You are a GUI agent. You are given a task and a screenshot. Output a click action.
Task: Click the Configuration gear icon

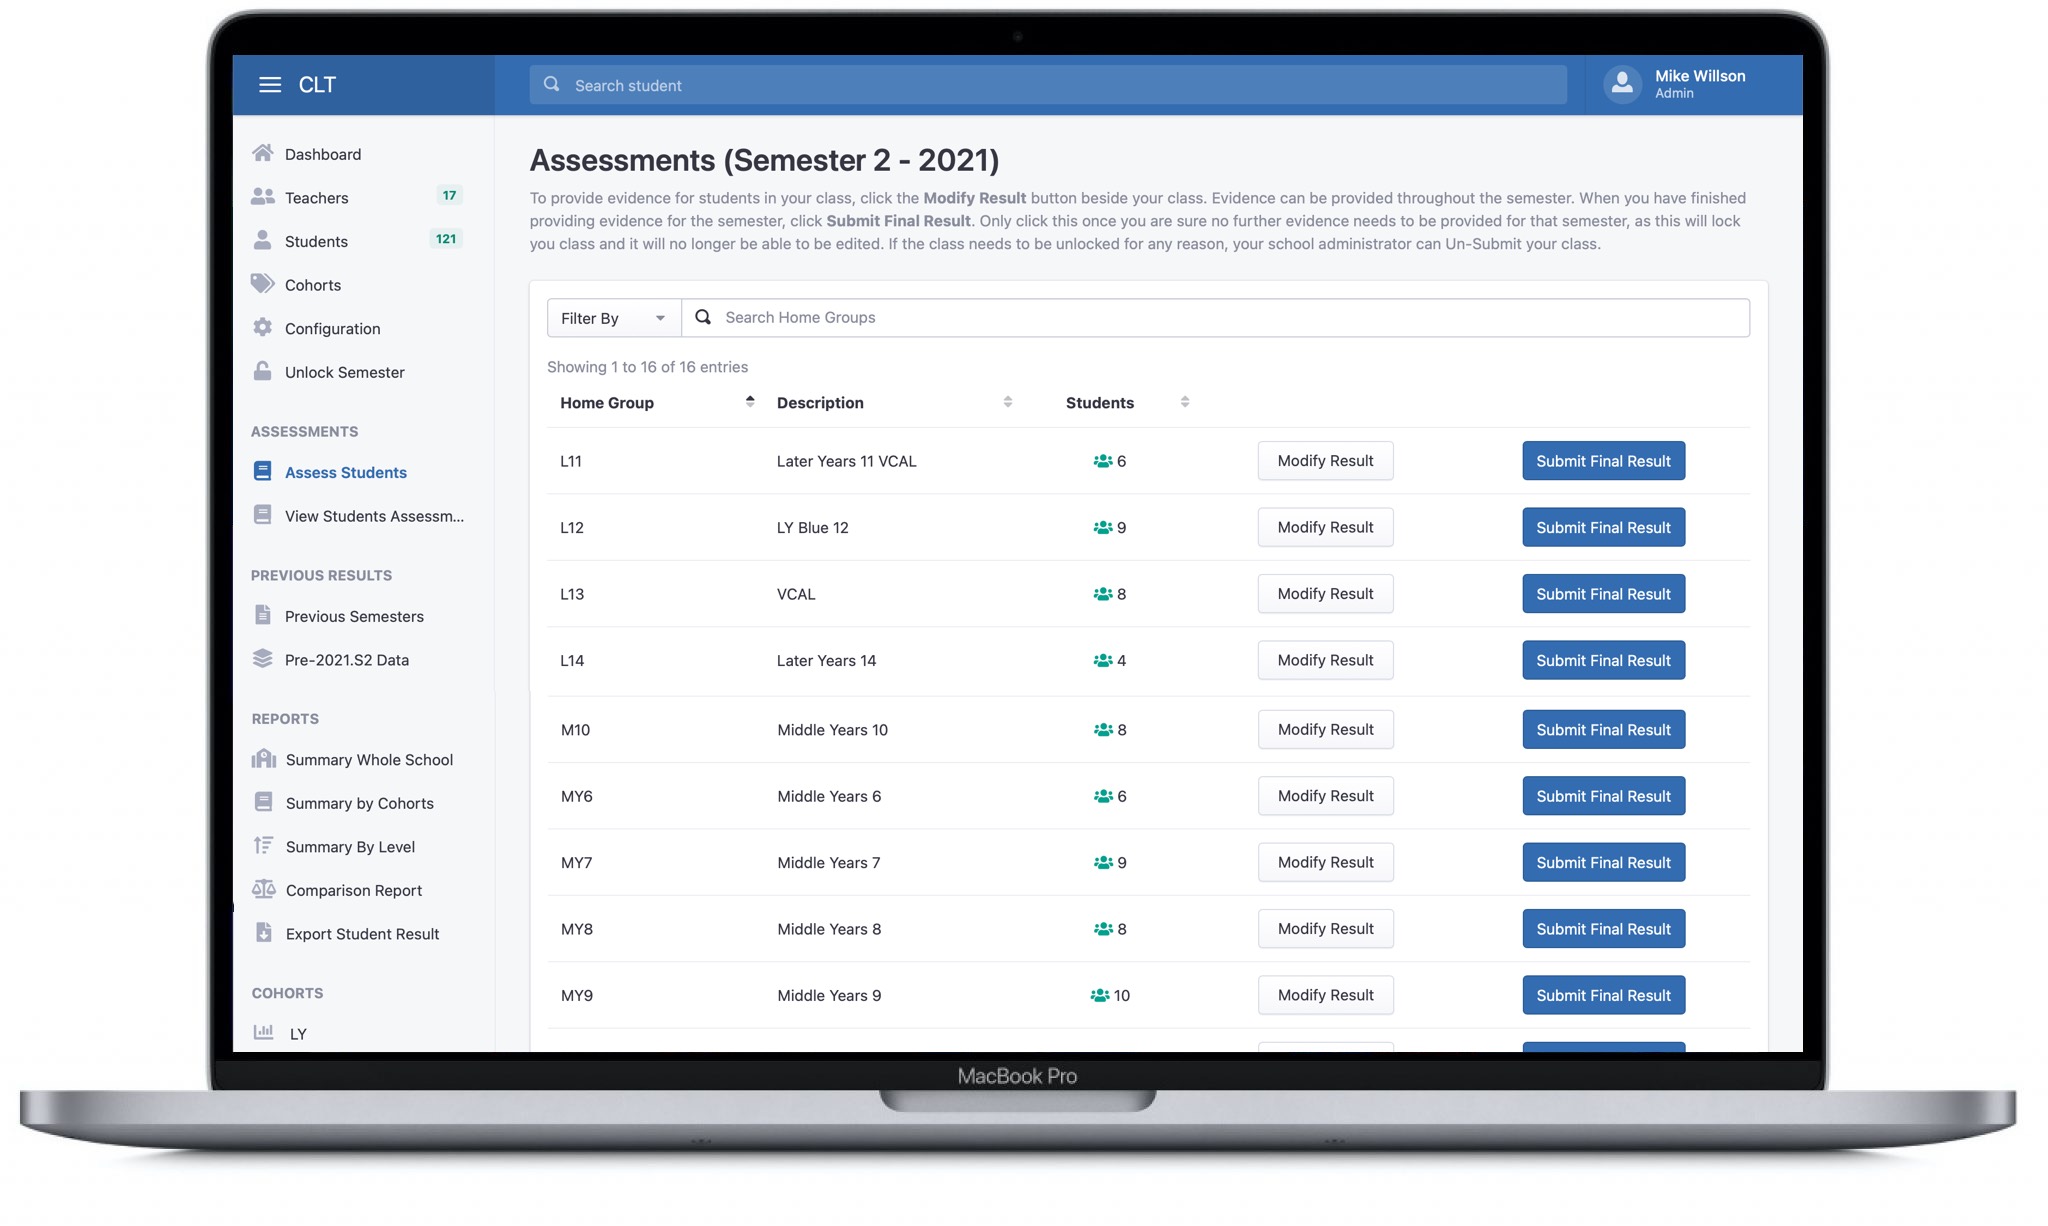264,327
